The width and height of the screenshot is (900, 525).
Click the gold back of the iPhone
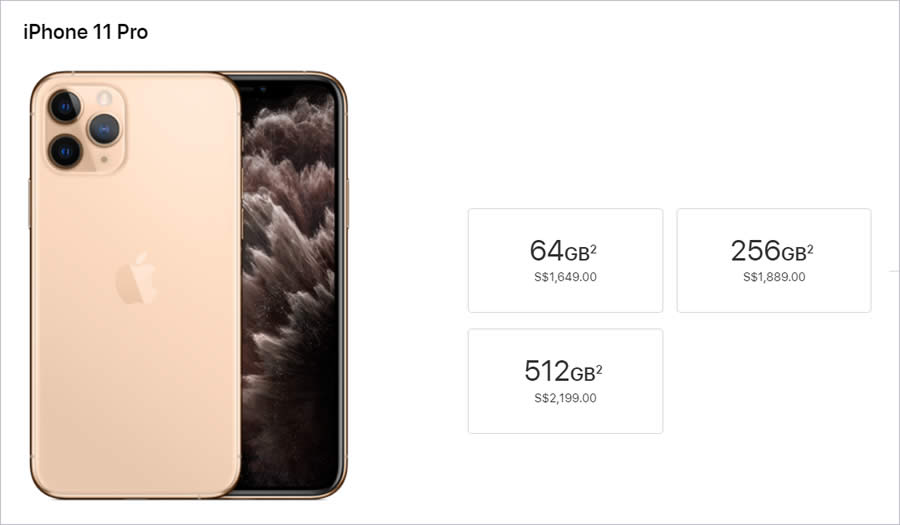tap(136, 344)
